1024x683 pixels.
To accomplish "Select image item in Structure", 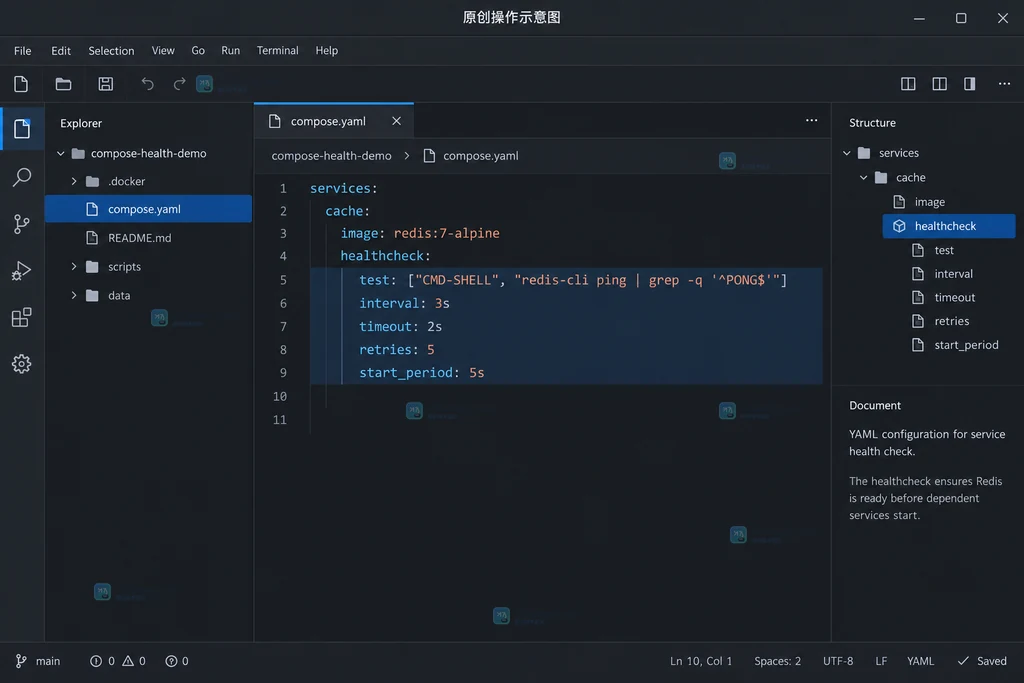I will (929, 202).
